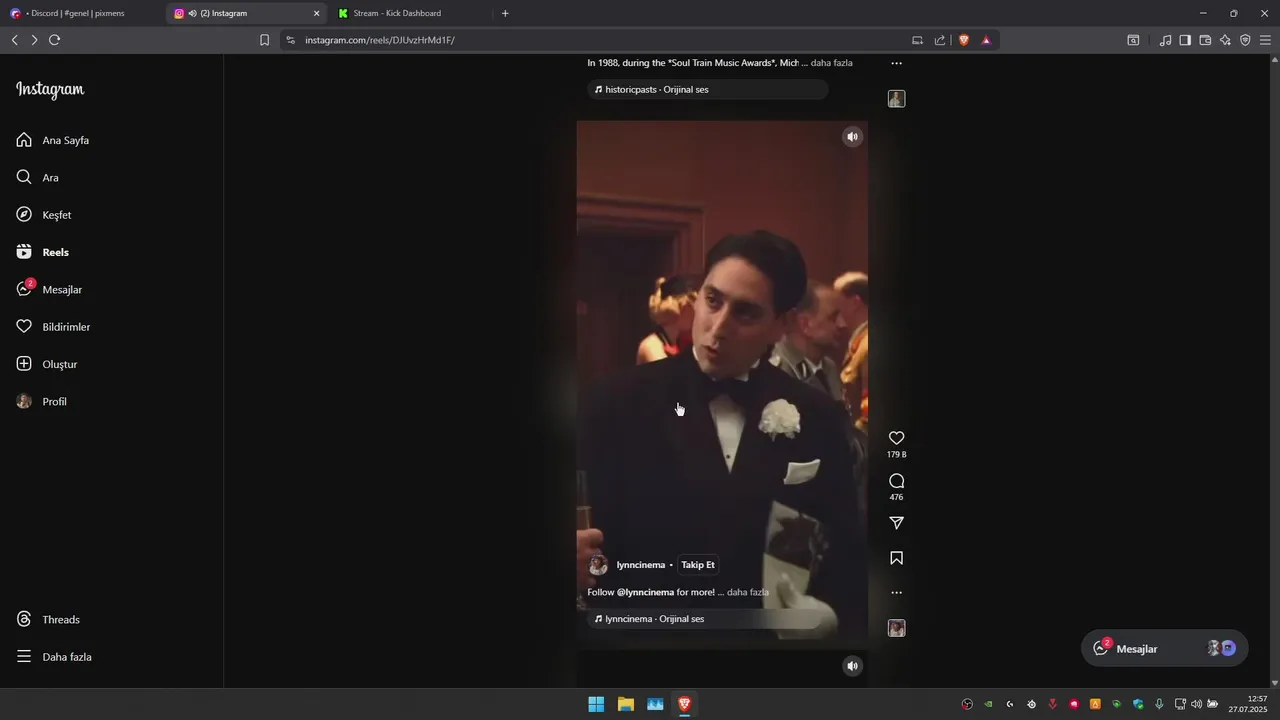Click share page icon in address bar
This screenshot has height=720, width=1280.
pos(940,40)
